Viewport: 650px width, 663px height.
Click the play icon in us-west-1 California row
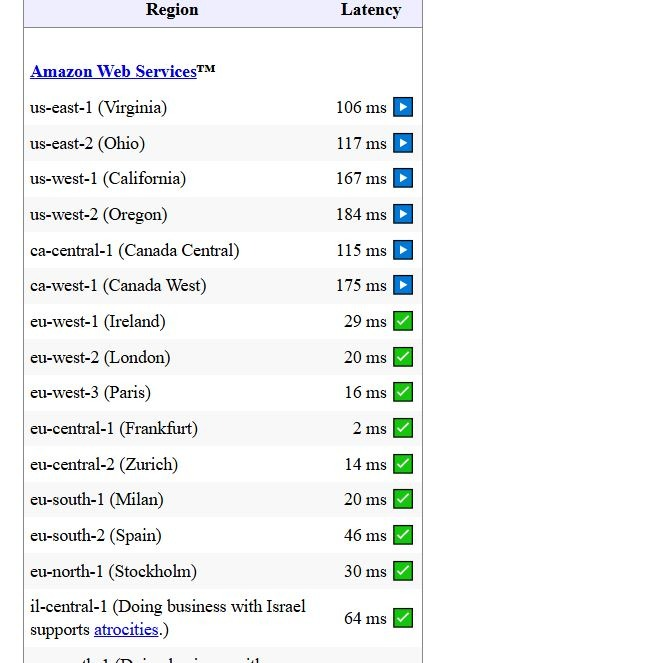coord(403,178)
